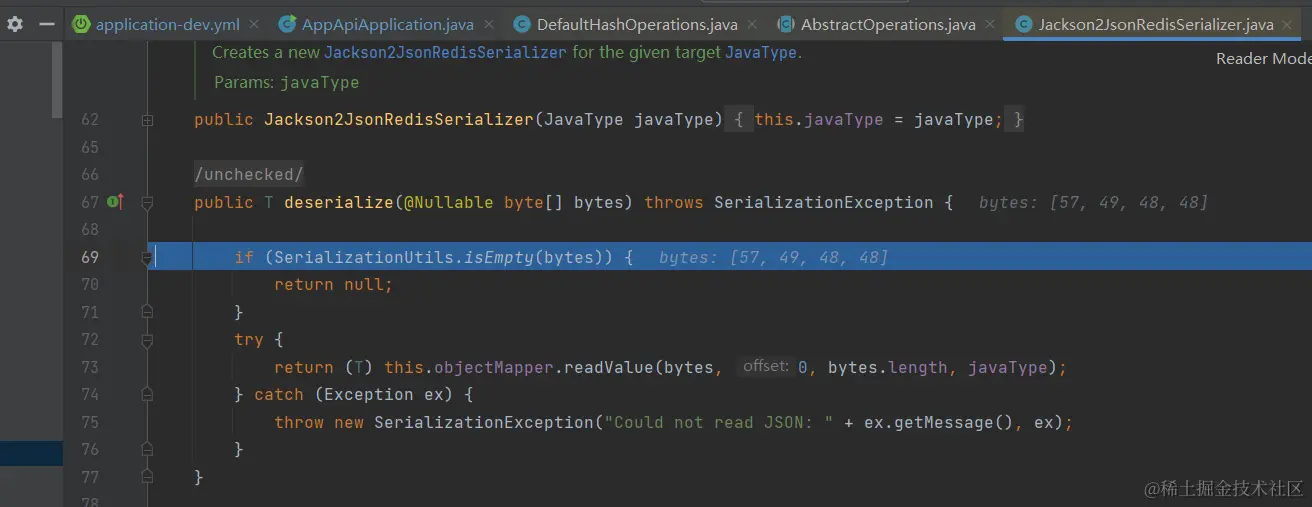
Task: Collapse the catch block at line 74
Action: point(147,395)
